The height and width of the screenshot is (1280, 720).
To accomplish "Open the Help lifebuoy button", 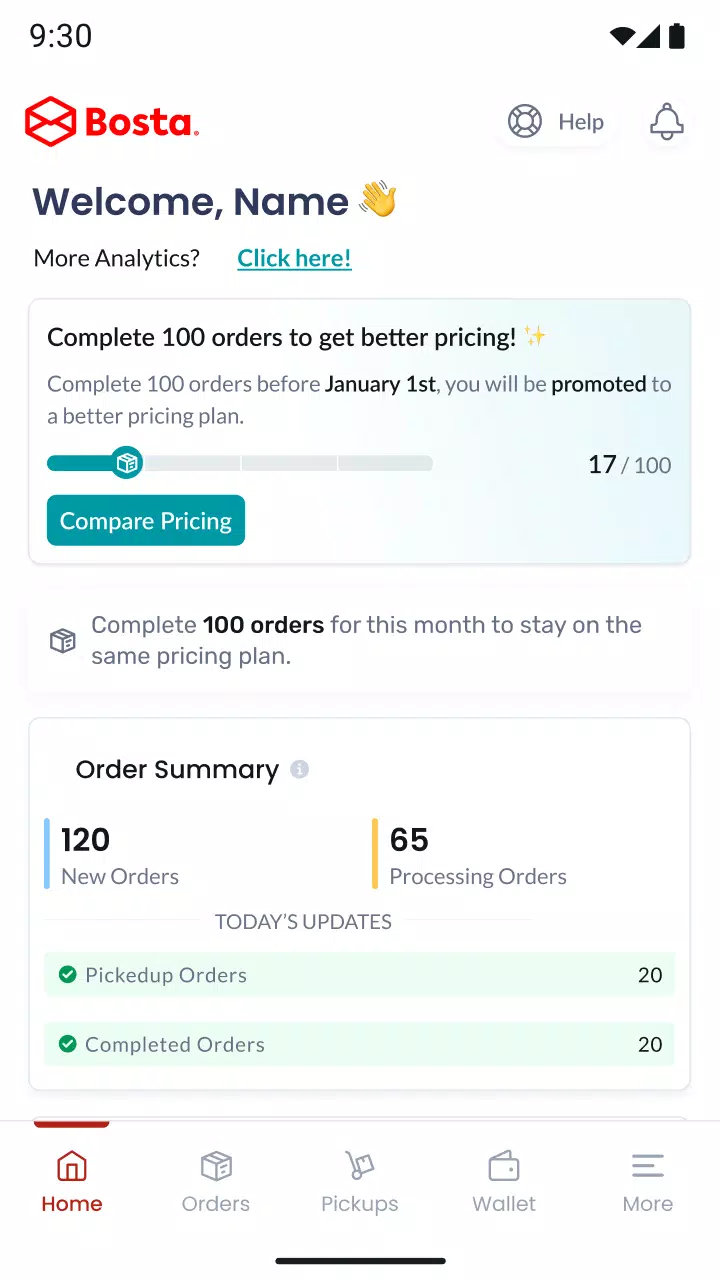I will [x=556, y=122].
